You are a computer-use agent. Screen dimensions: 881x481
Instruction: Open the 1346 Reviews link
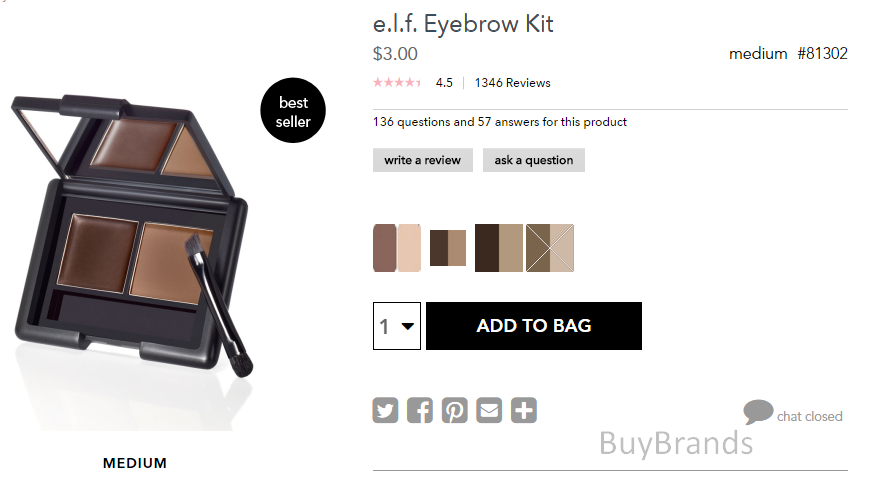pos(512,83)
